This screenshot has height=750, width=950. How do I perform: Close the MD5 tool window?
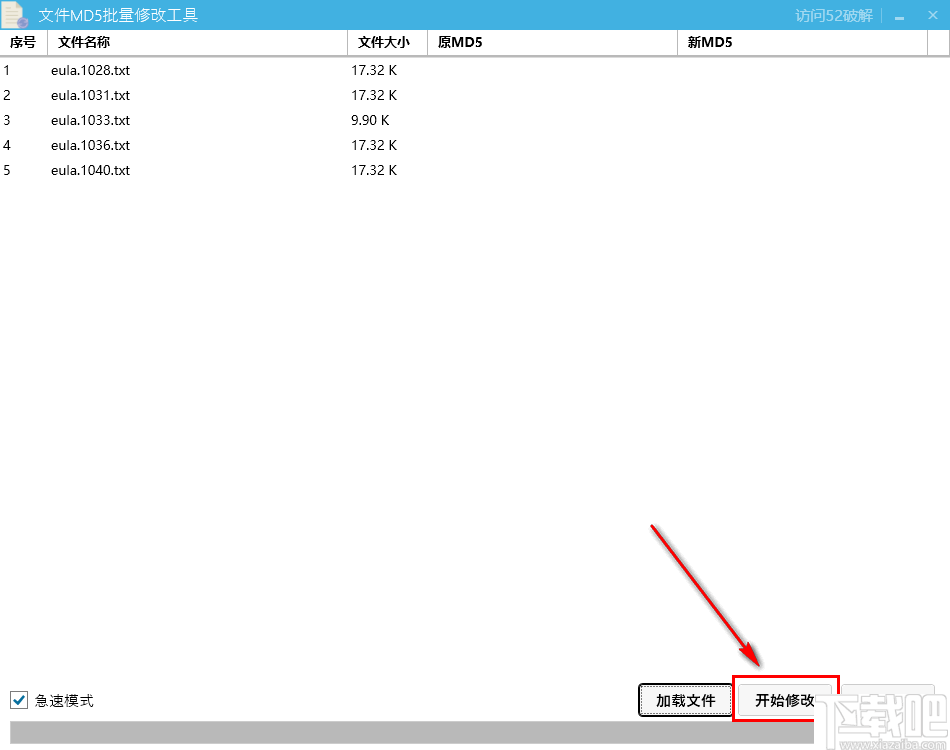tap(933, 16)
